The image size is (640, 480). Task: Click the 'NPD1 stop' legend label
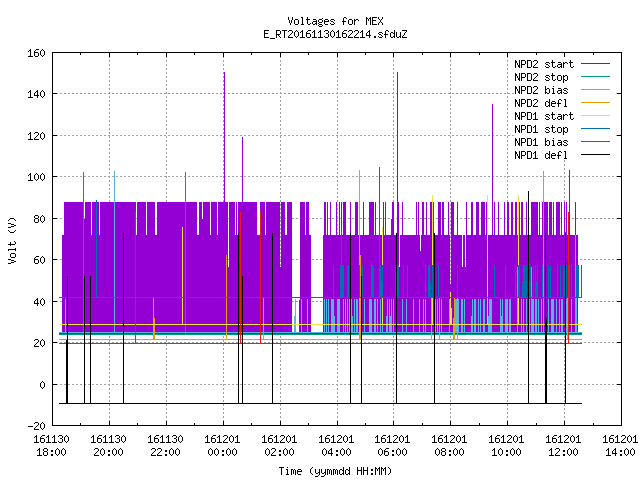541,129
